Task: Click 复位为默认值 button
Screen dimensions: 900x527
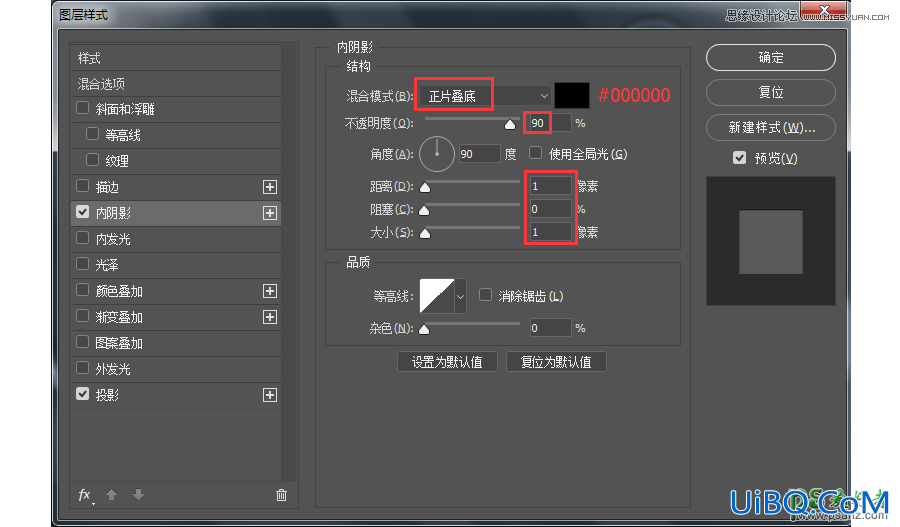Action: [x=556, y=362]
